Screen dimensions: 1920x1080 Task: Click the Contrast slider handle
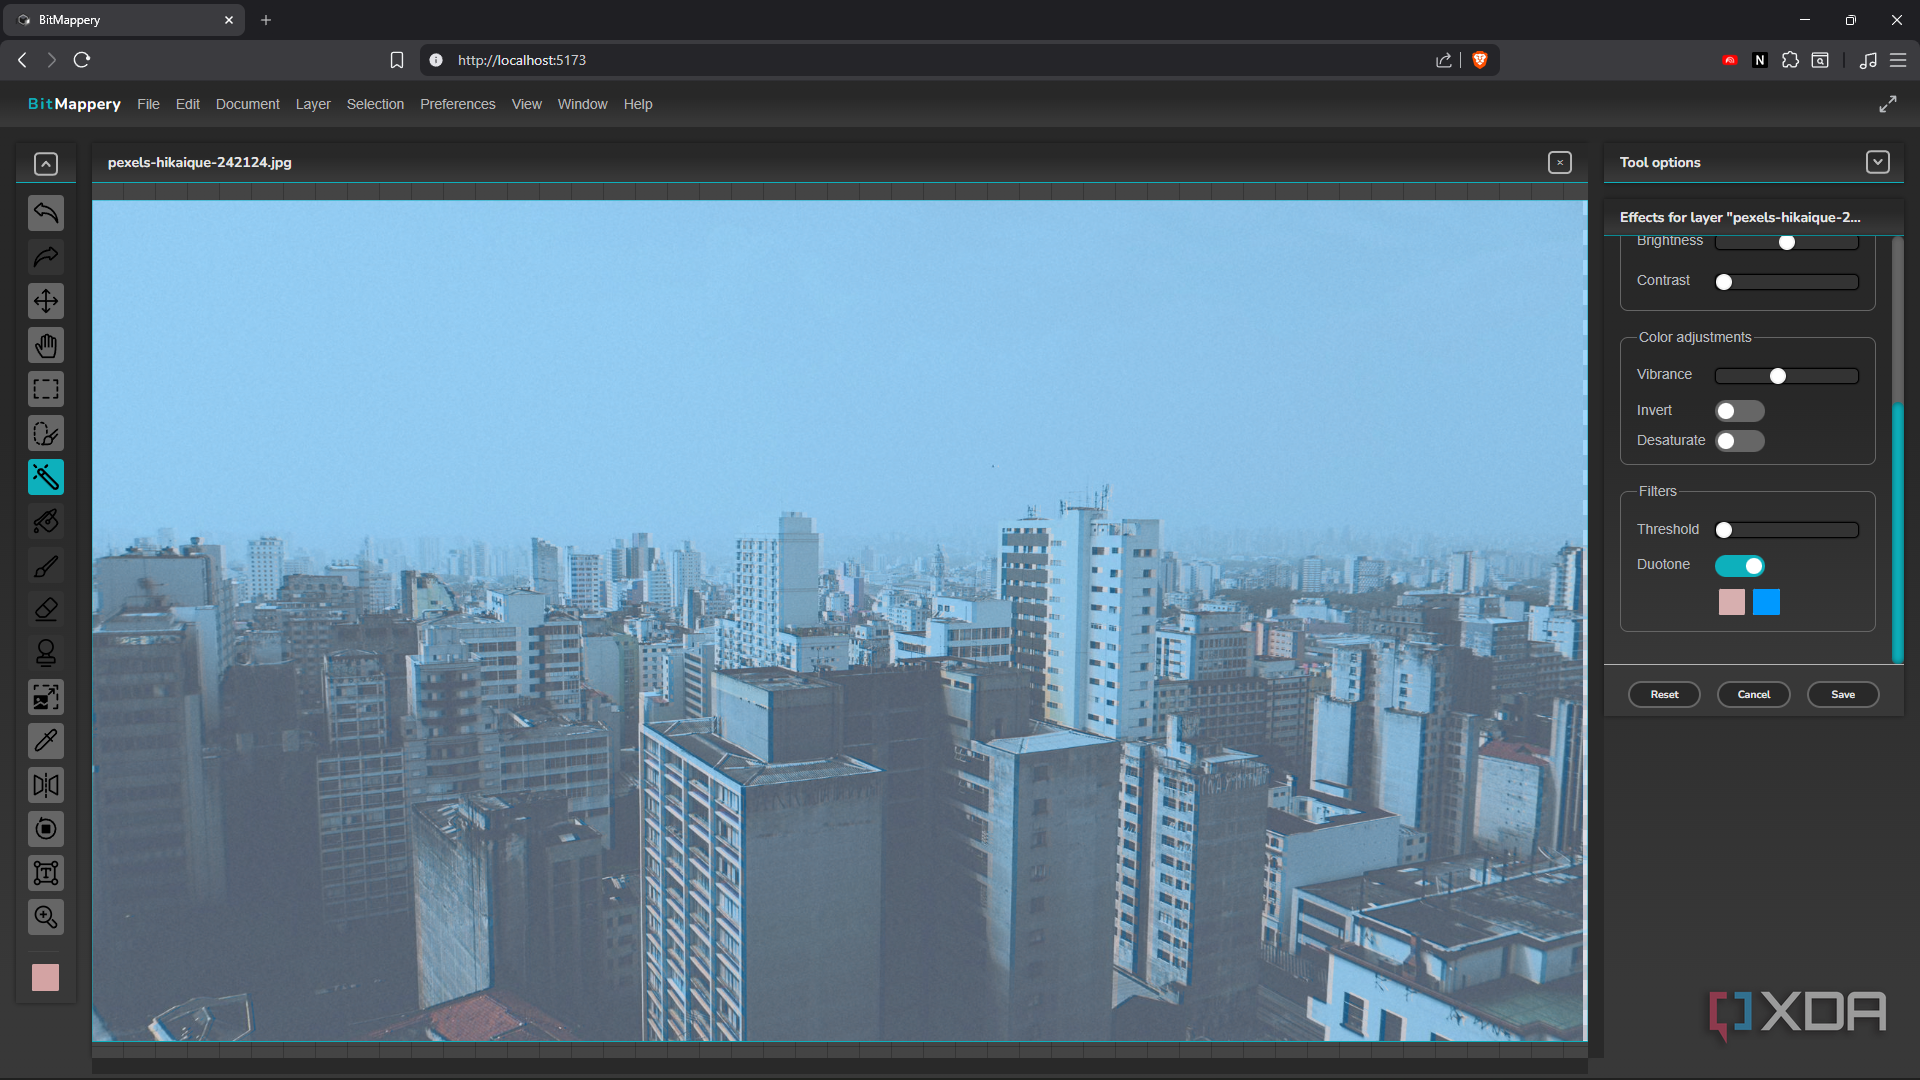coord(1724,282)
